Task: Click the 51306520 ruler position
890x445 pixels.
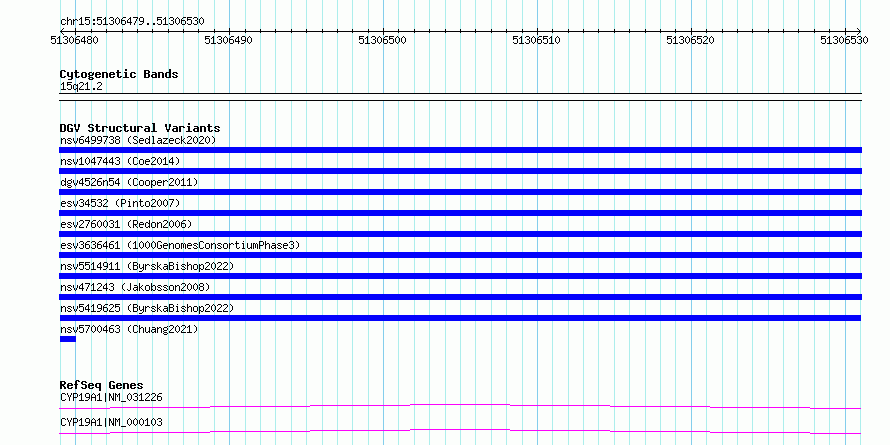Action: point(690,40)
